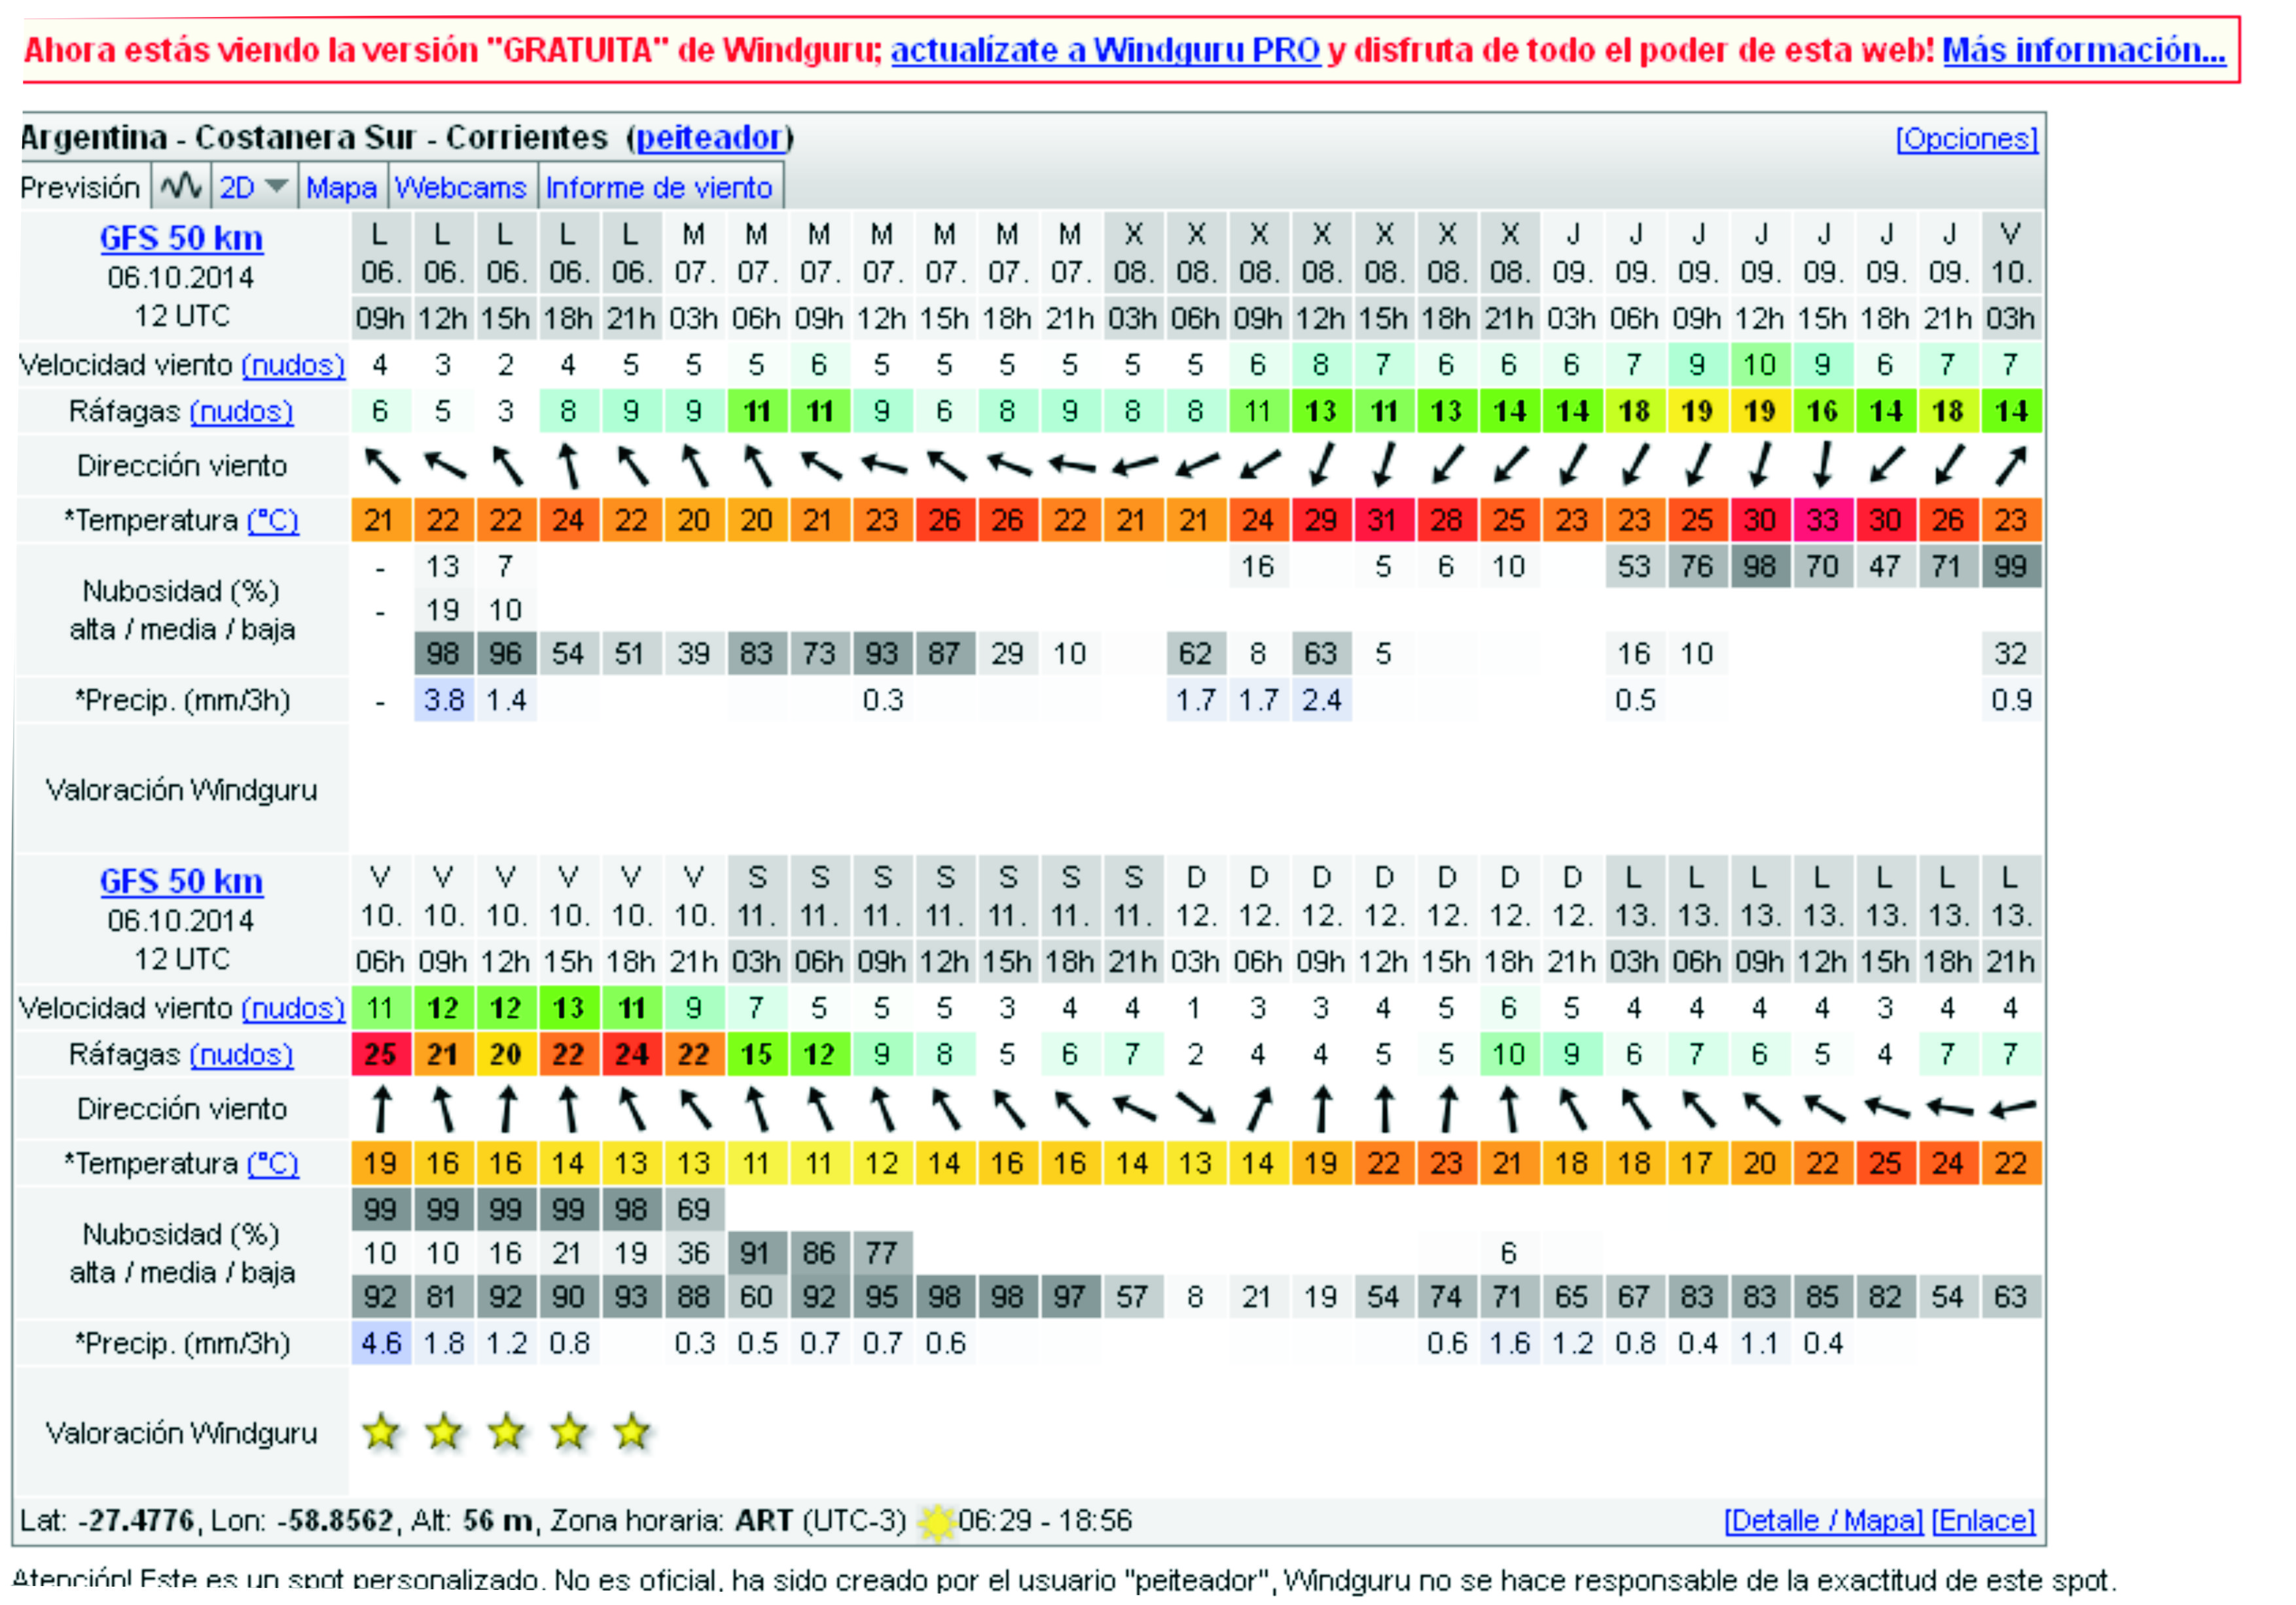Click wind arrow for L 13. 18h
The image size is (2296, 1605).
coord(1949,1109)
